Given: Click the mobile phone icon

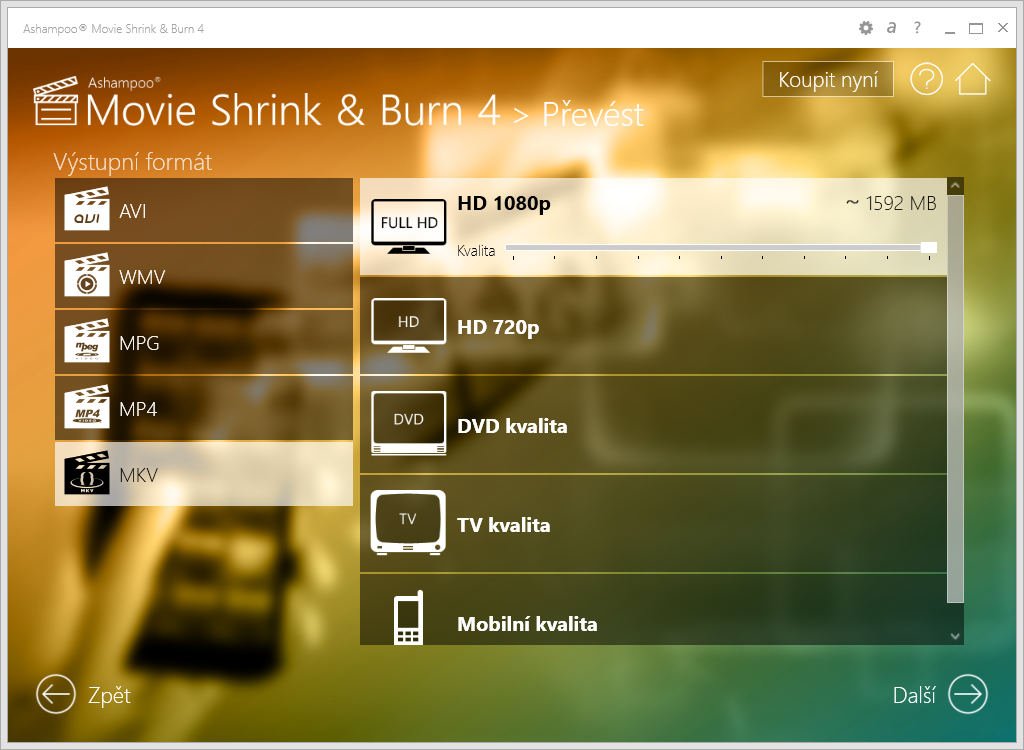Looking at the screenshot, I should [x=408, y=617].
